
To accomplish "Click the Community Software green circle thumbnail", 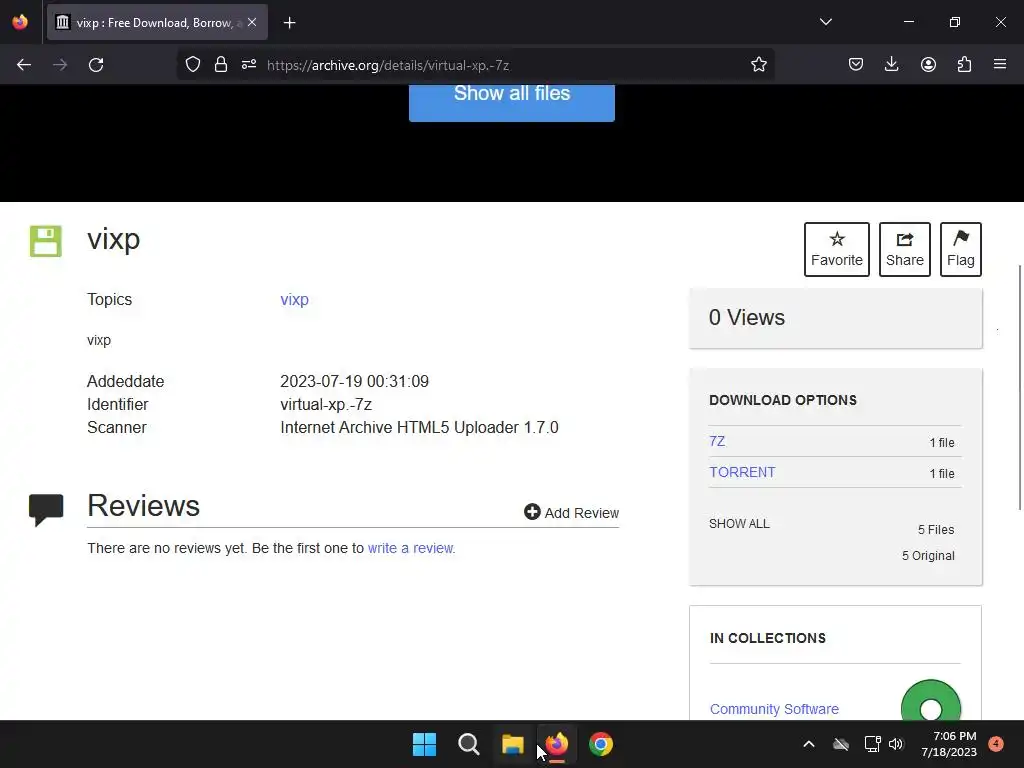I will coord(931,701).
